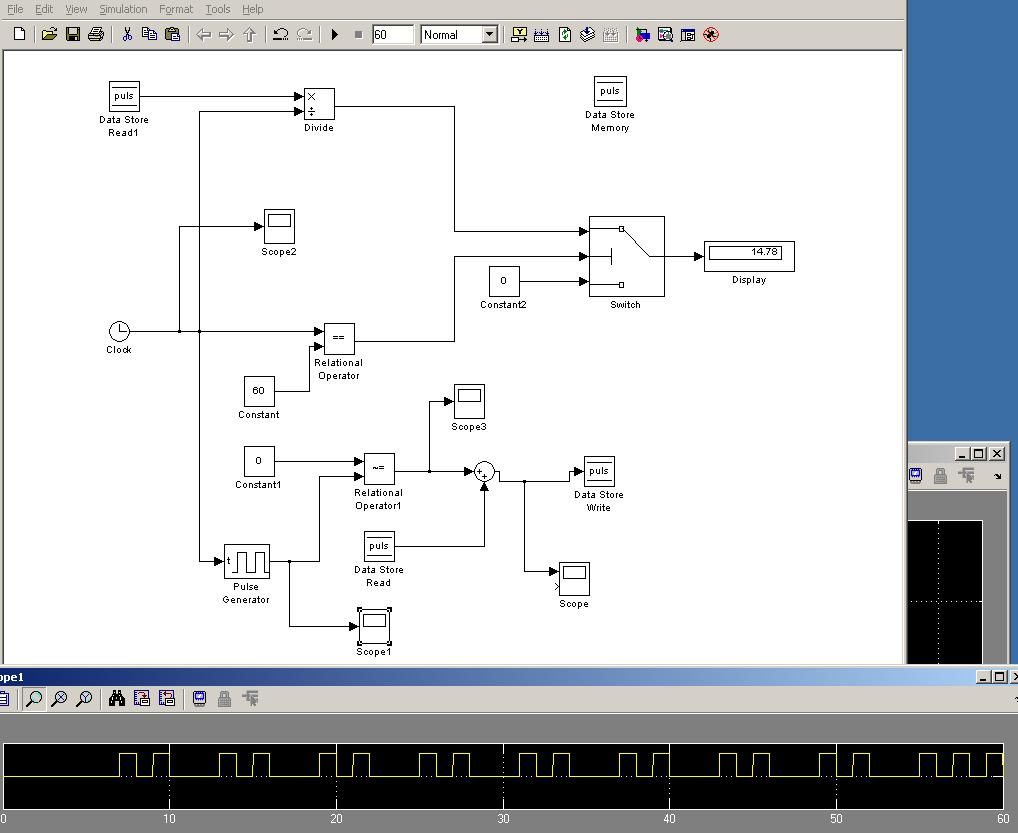1018x833 pixels.
Task: Open the Tools menu
Action: (x=217, y=9)
